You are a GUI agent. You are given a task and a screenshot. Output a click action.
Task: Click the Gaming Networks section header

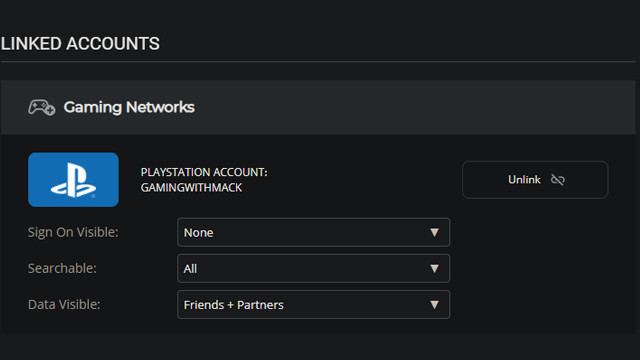(318, 107)
